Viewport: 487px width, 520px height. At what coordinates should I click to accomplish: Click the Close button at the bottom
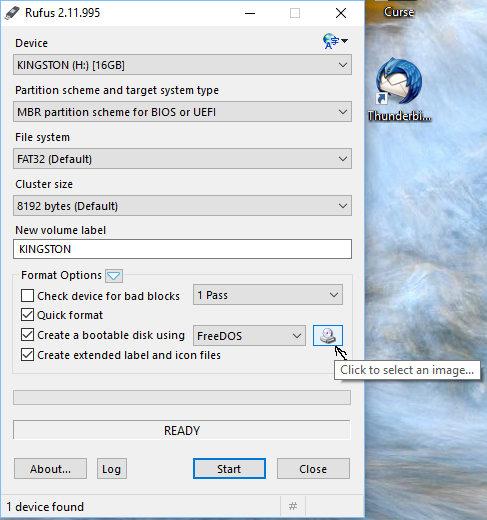tap(313, 469)
